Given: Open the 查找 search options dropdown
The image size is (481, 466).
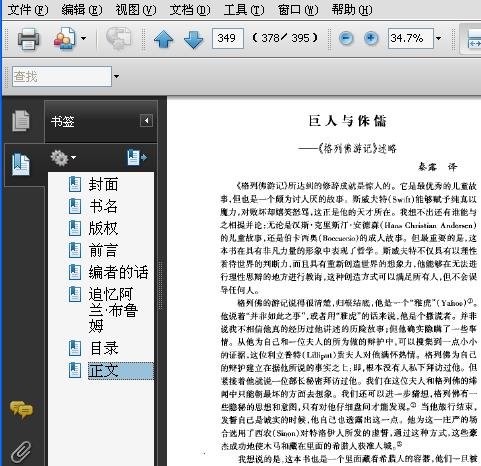Looking at the screenshot, I should coord(116,77).
